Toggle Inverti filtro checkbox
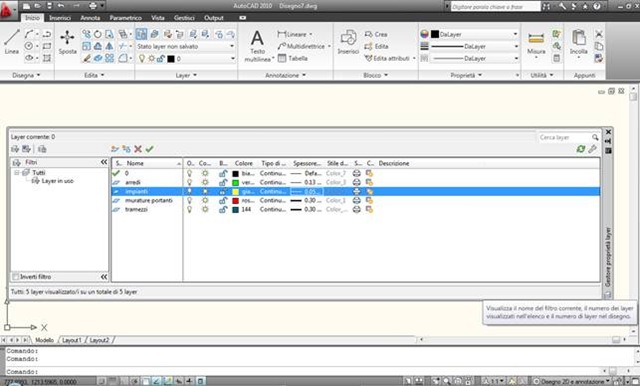 16,277
